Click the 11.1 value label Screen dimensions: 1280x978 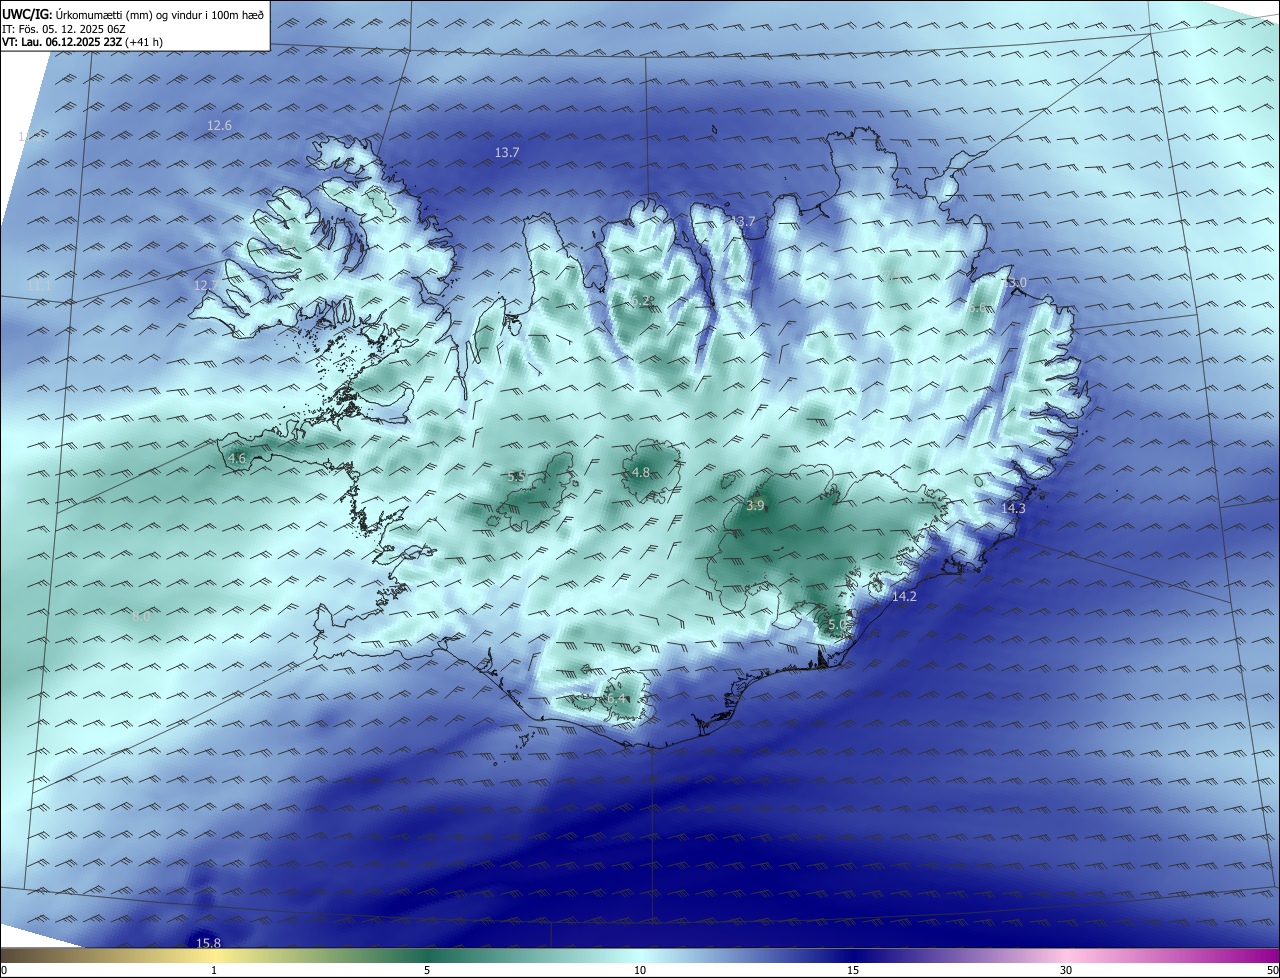(38, 286)
